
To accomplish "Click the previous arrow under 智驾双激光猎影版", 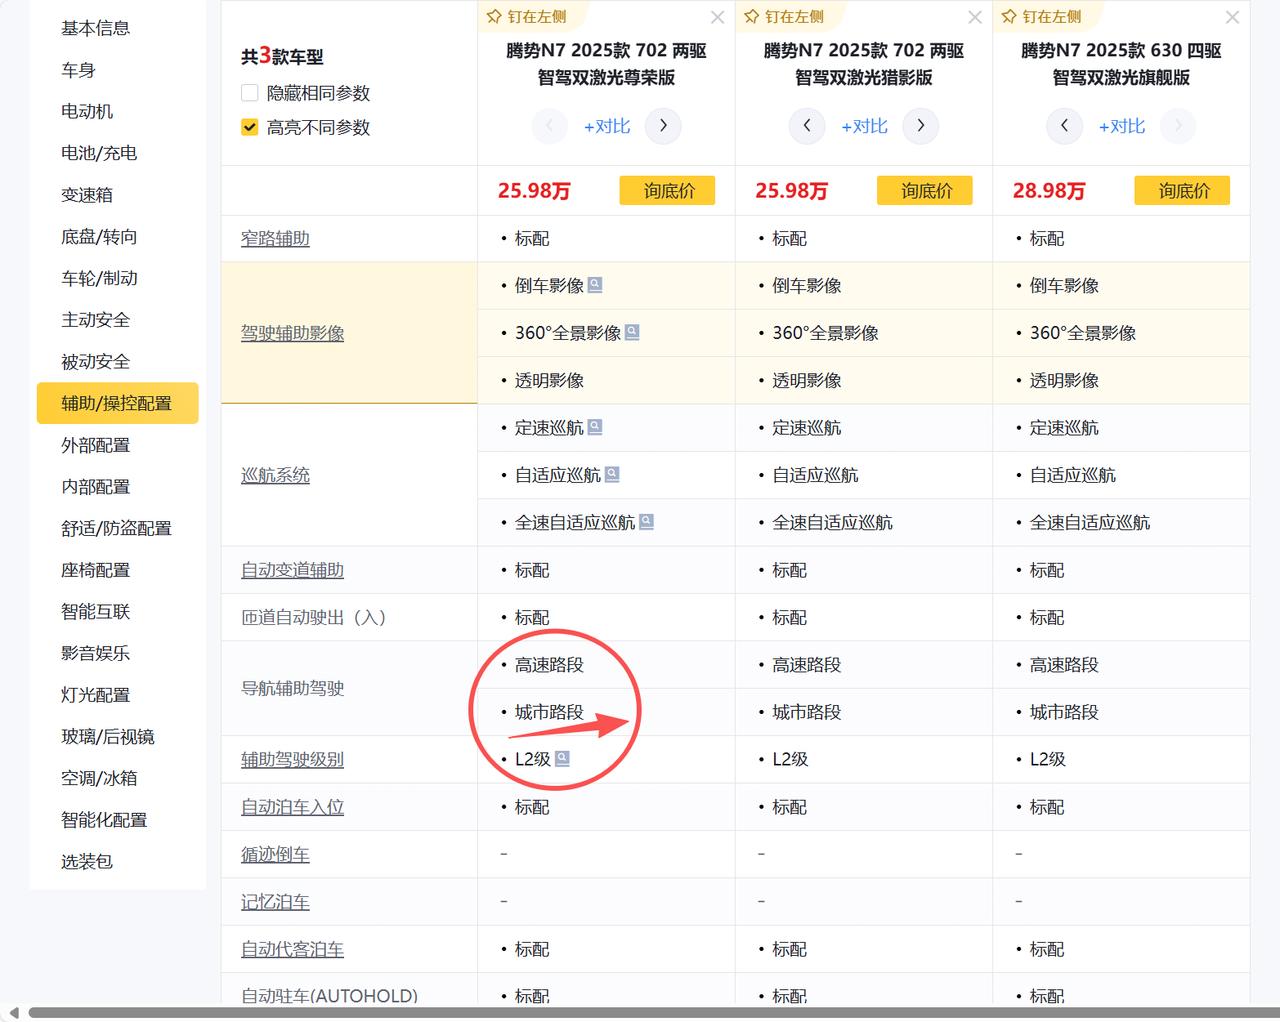I will click(x=807, y=126).
